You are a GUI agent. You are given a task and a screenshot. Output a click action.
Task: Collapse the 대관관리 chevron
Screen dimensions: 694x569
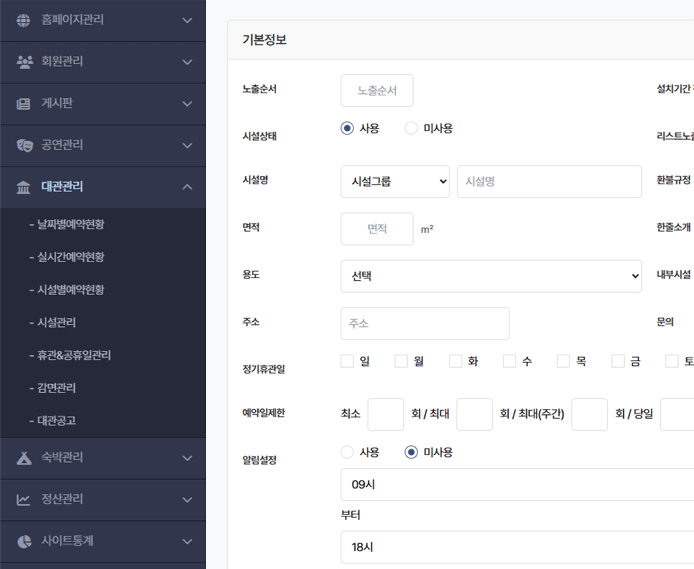[187, 187]
